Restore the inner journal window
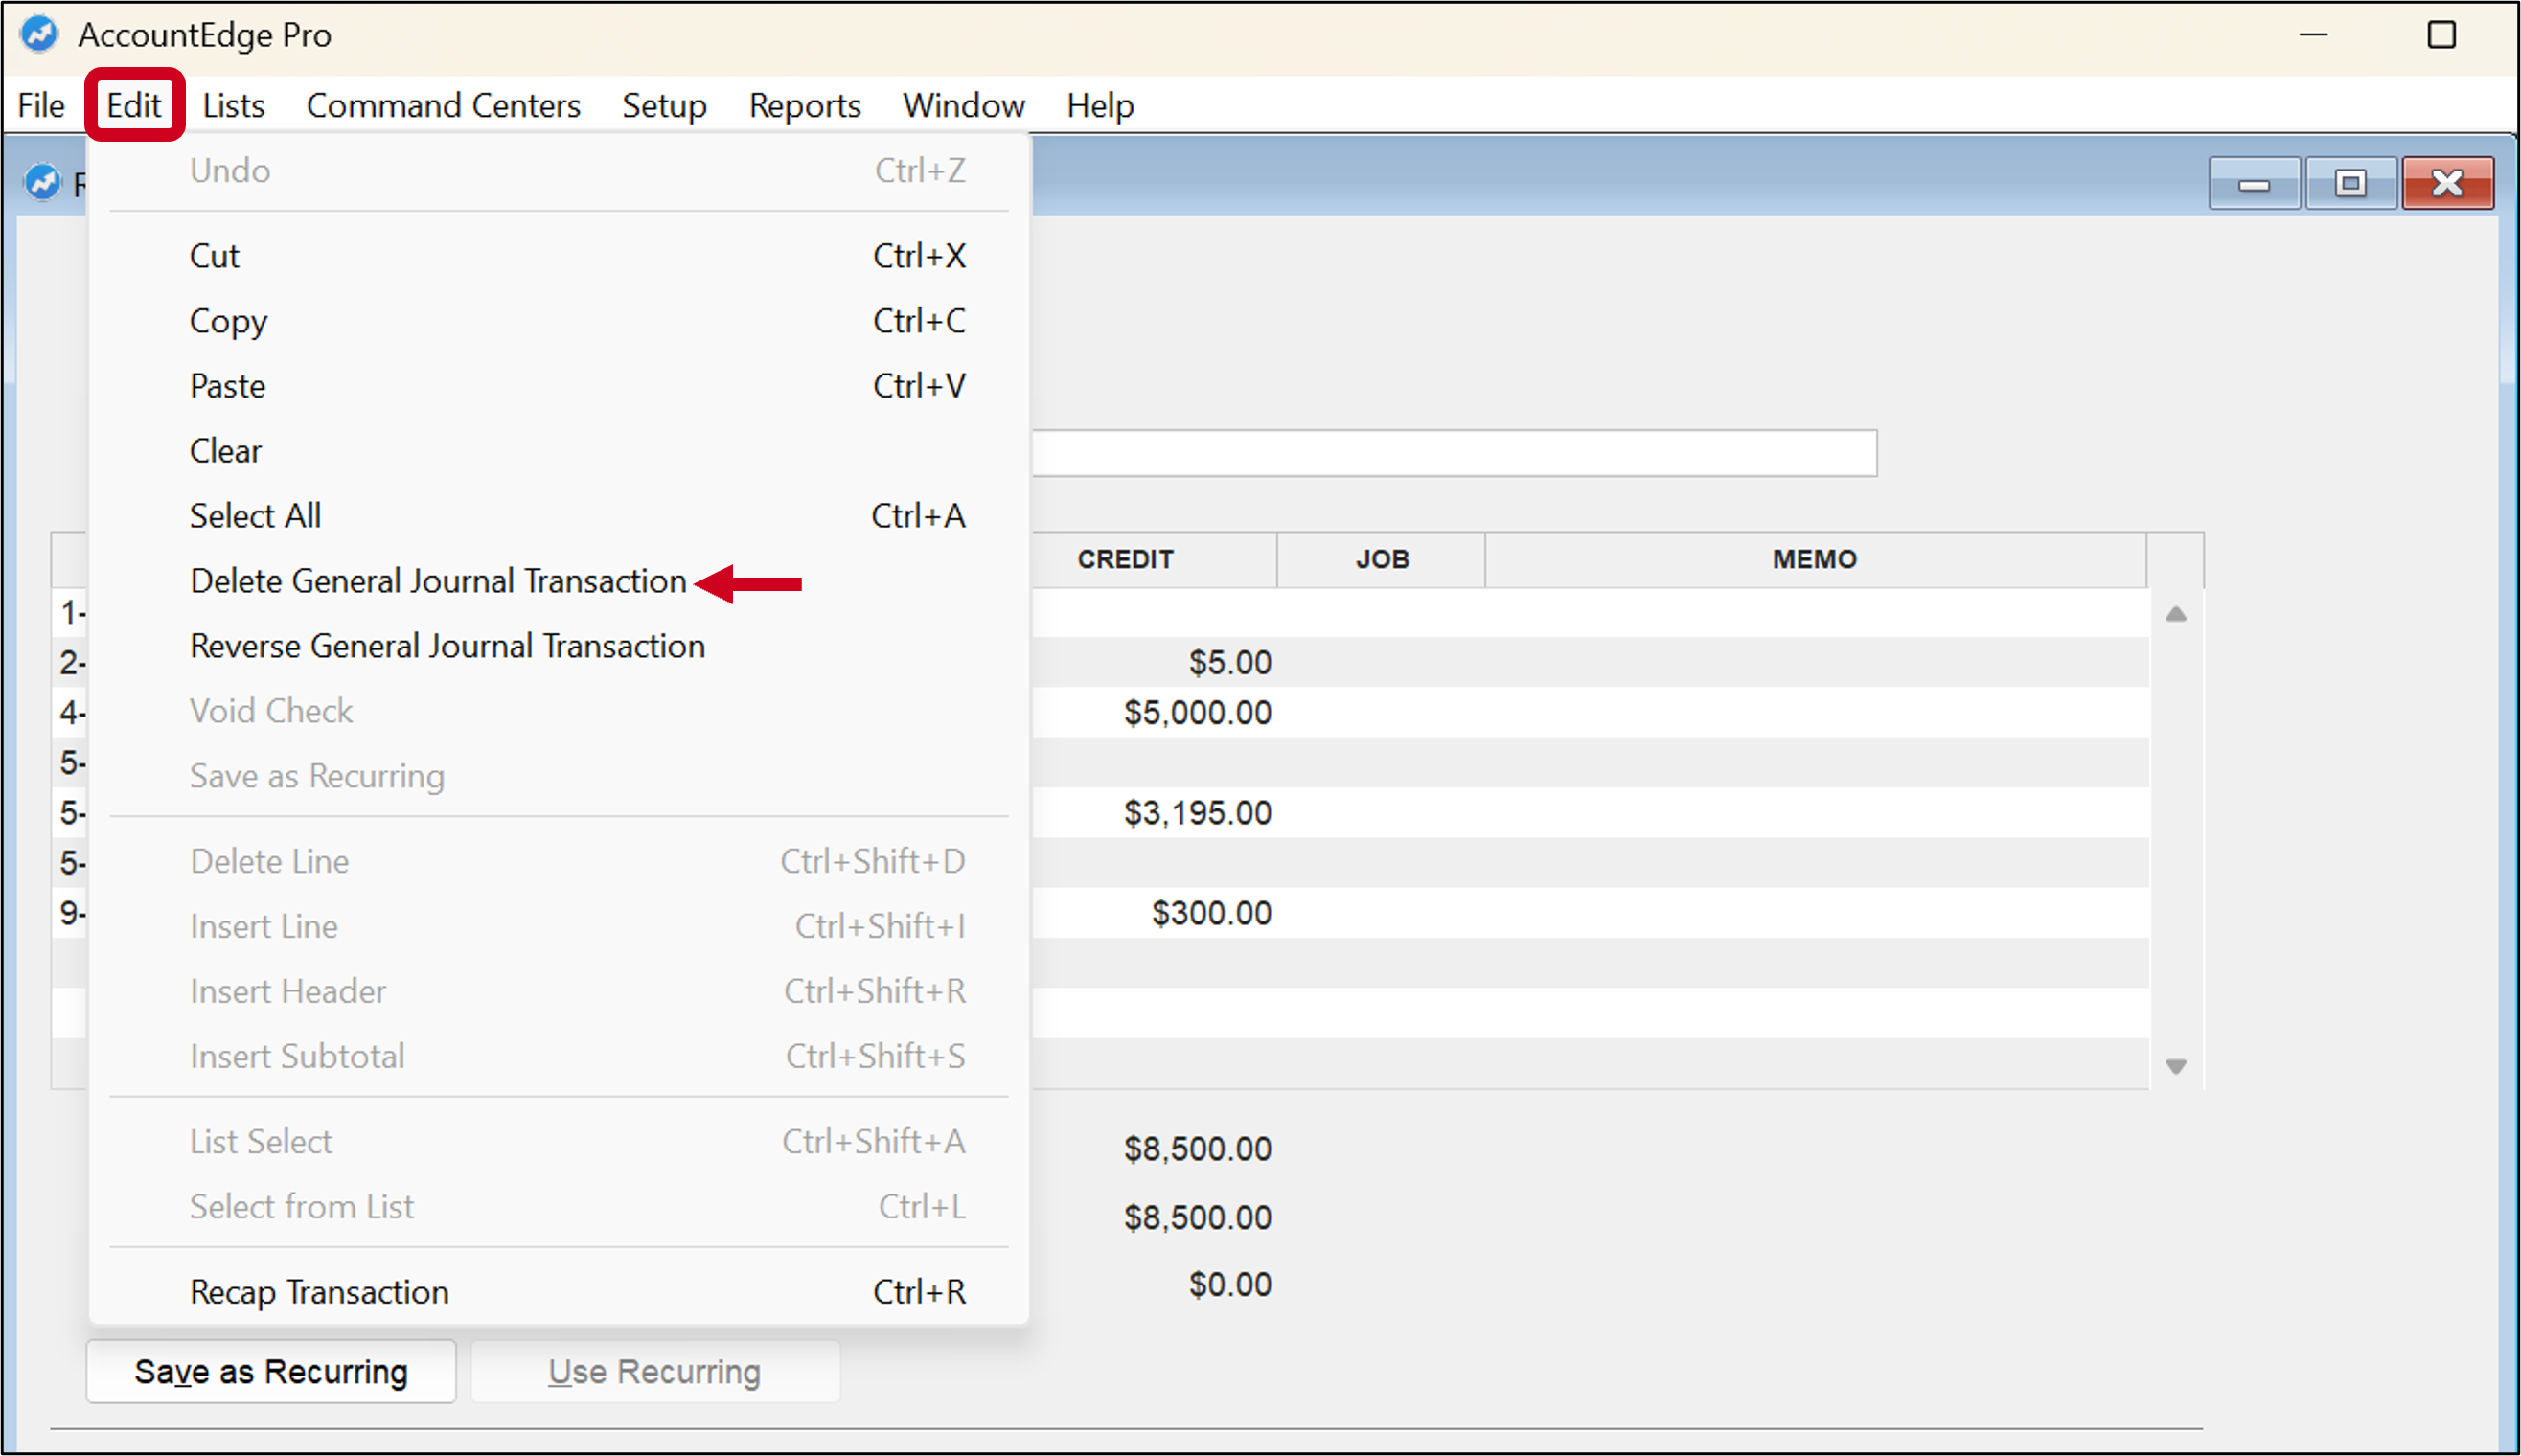The height and width of the screenshot is (1456, 2521). coord(2350,183)
